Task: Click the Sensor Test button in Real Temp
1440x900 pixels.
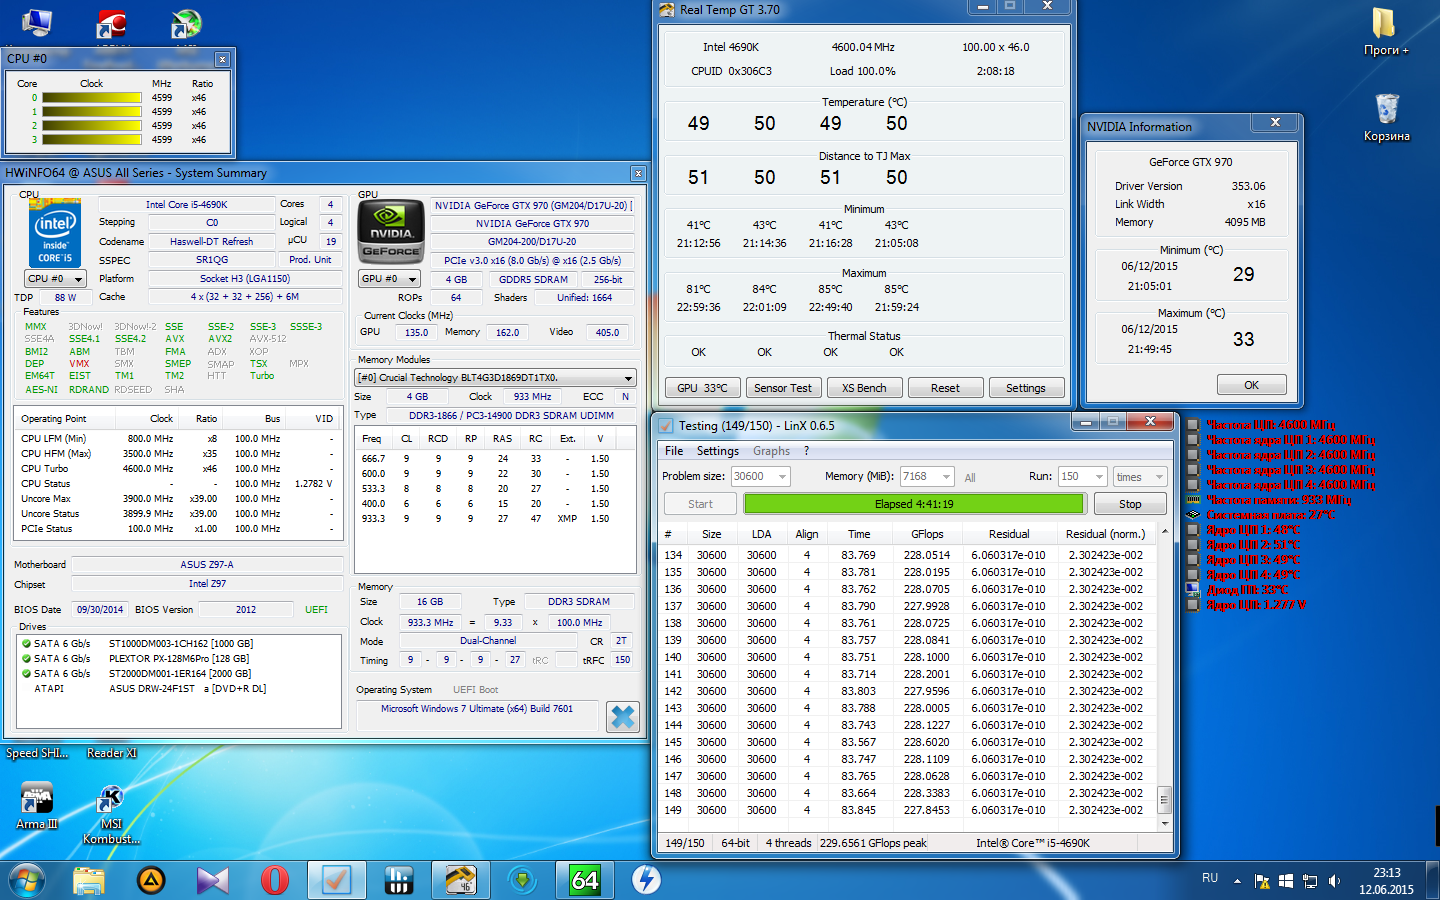Action: click(782, 388)
